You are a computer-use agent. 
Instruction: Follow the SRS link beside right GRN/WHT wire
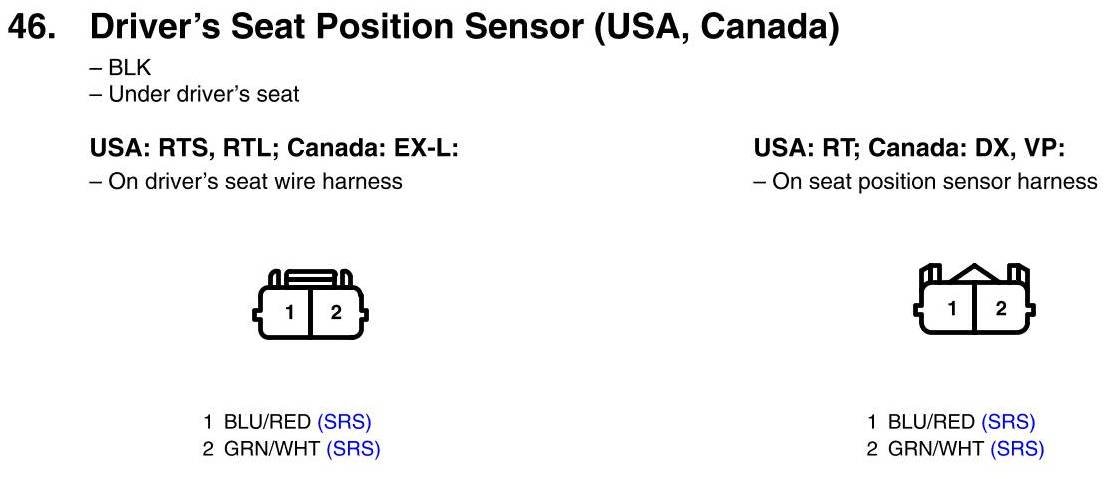point(1017,449)
